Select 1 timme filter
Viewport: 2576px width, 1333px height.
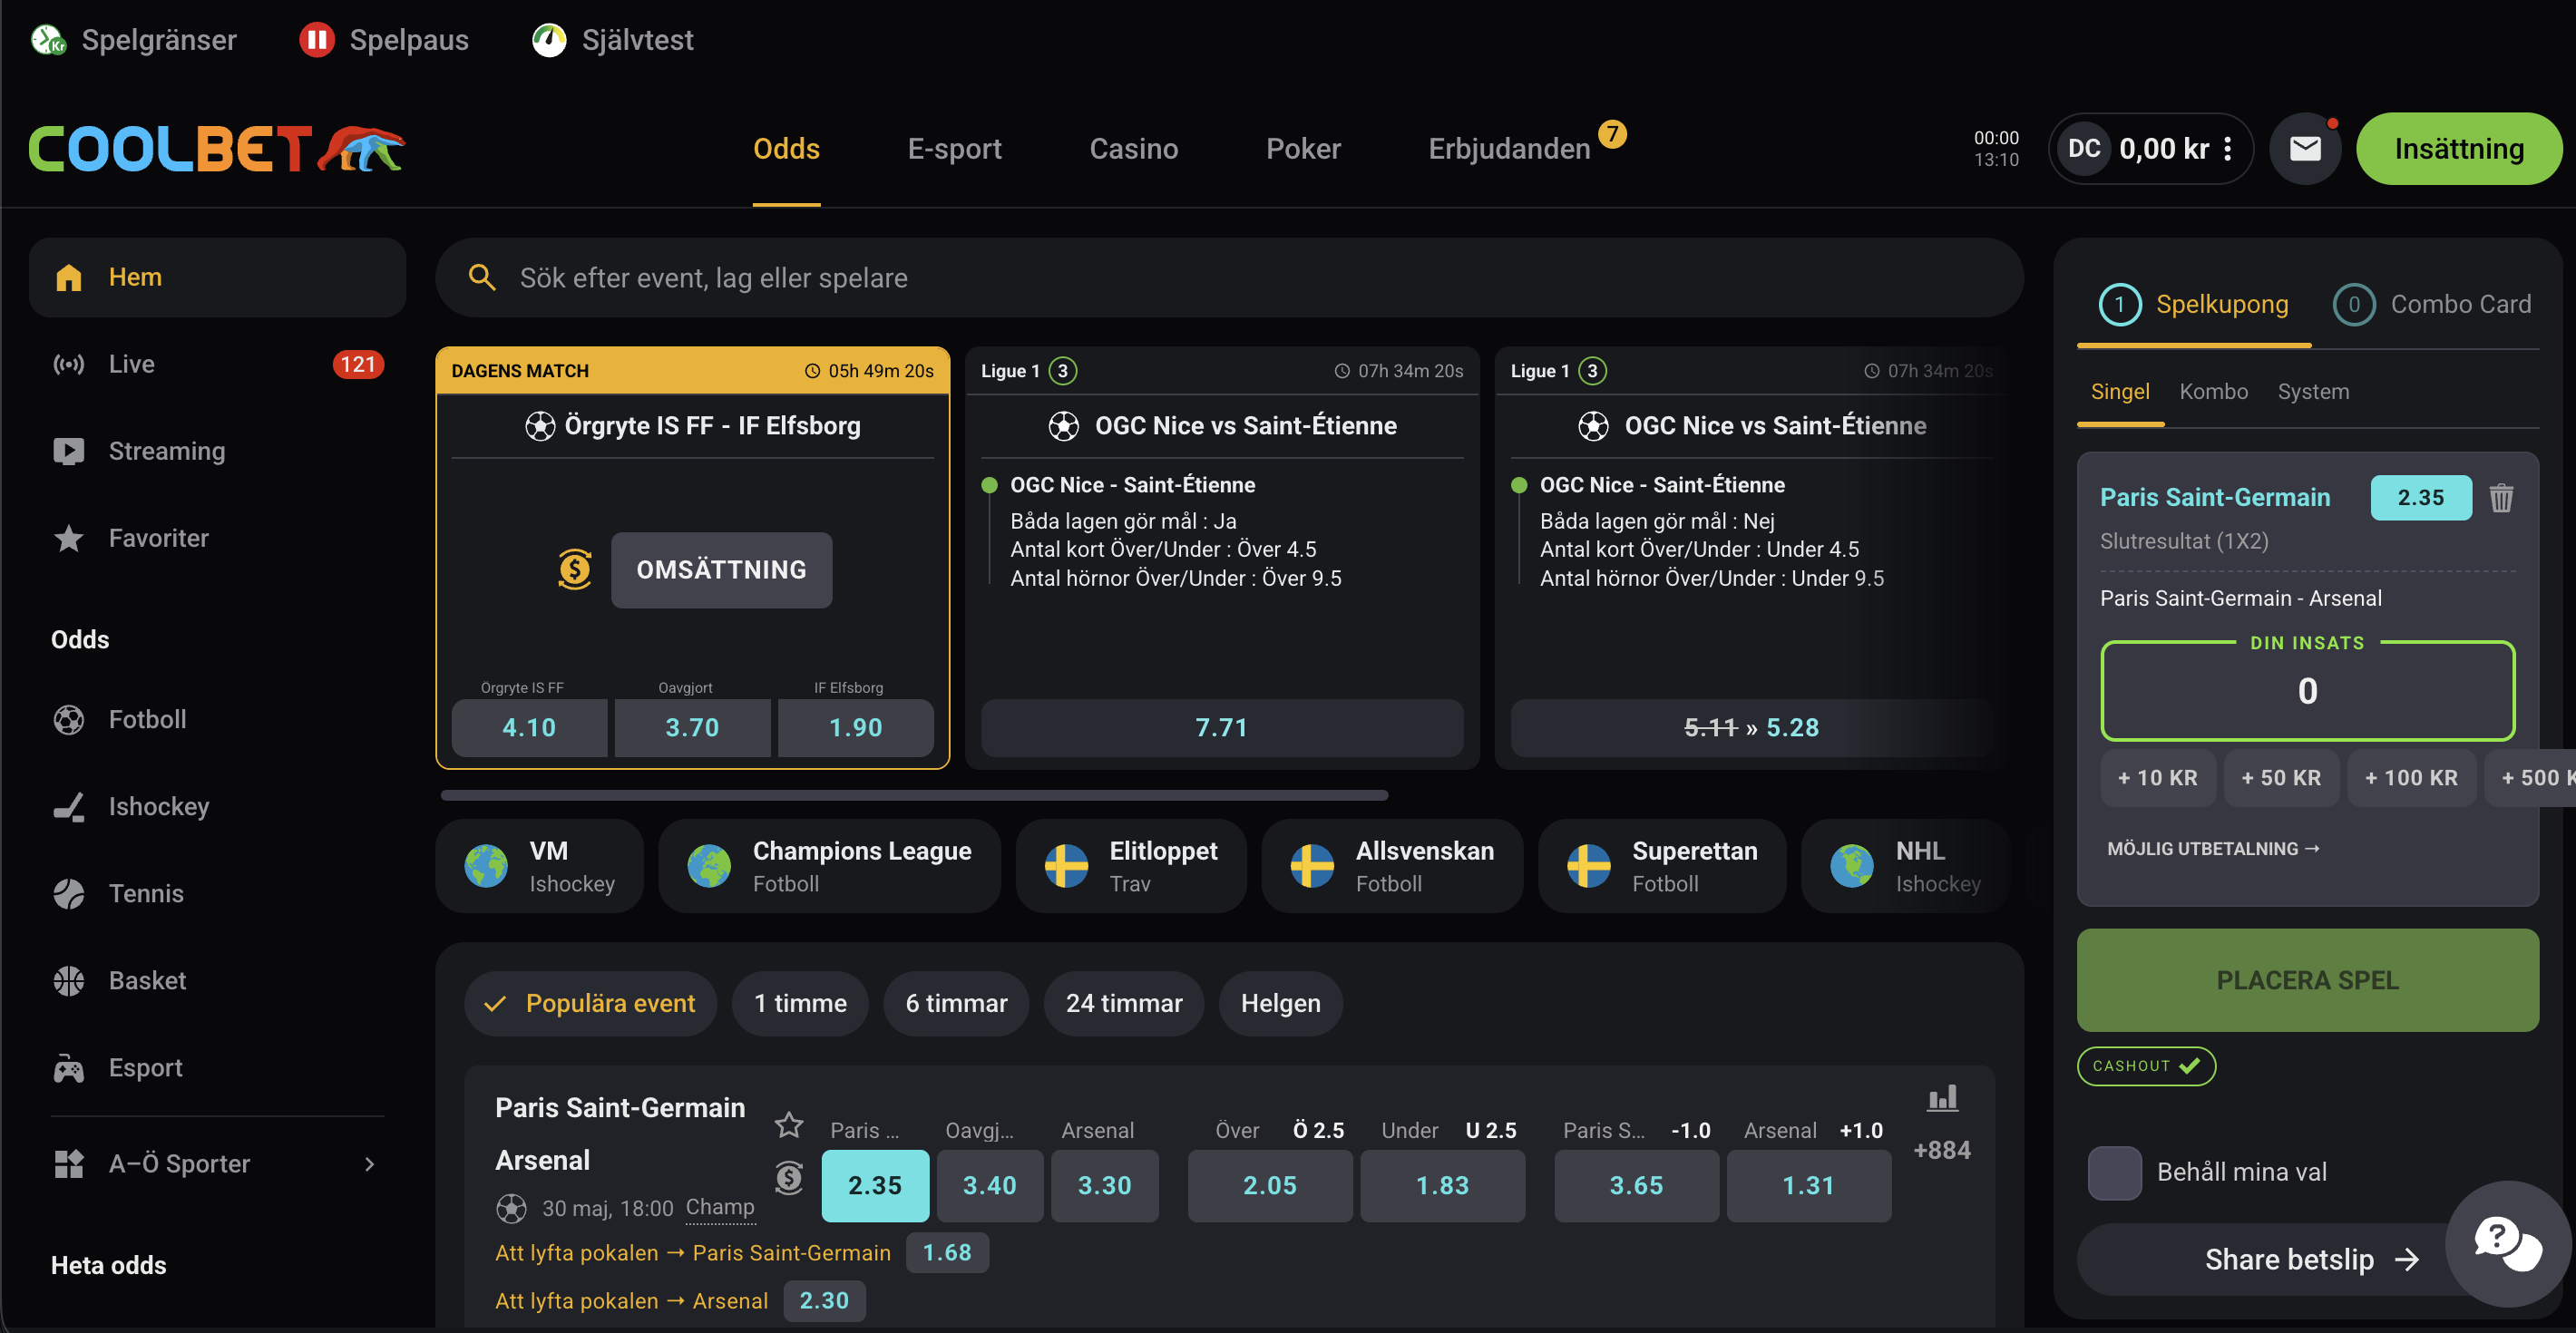(800, 1003)
